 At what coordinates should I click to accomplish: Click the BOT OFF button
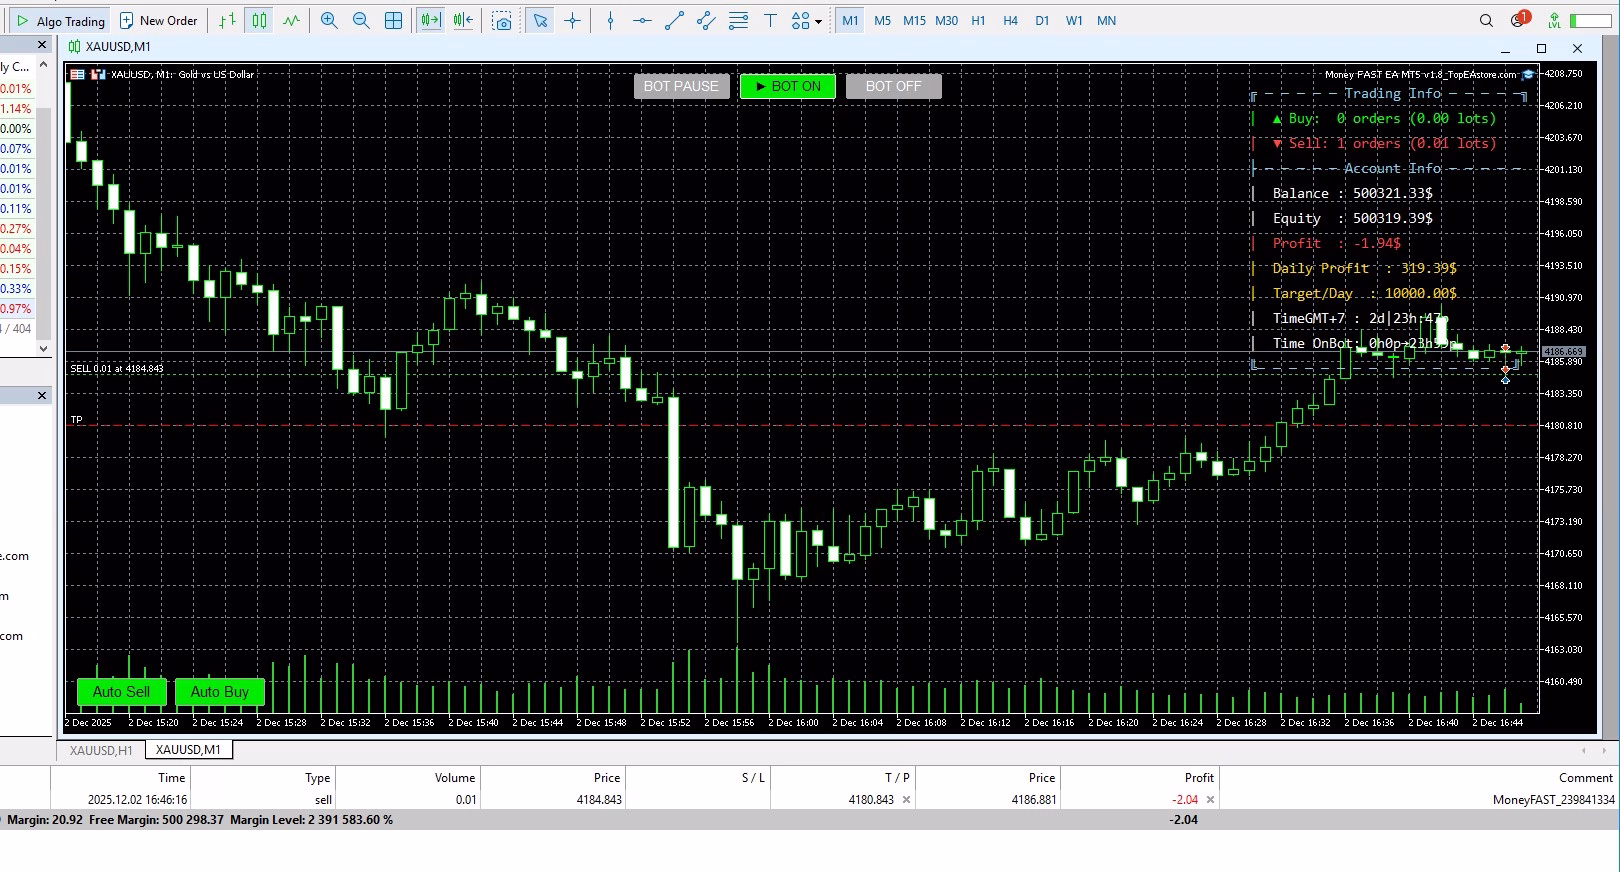[x=893, y=87]
